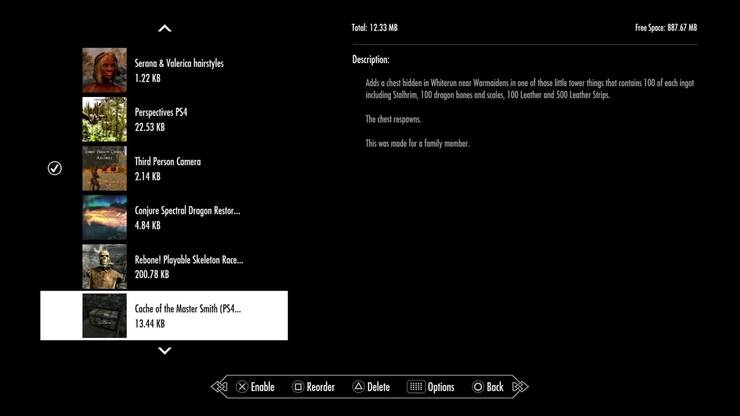The image size is (740, 416).
Task: Click the square button icon beside Reorder
Action: 297,387
